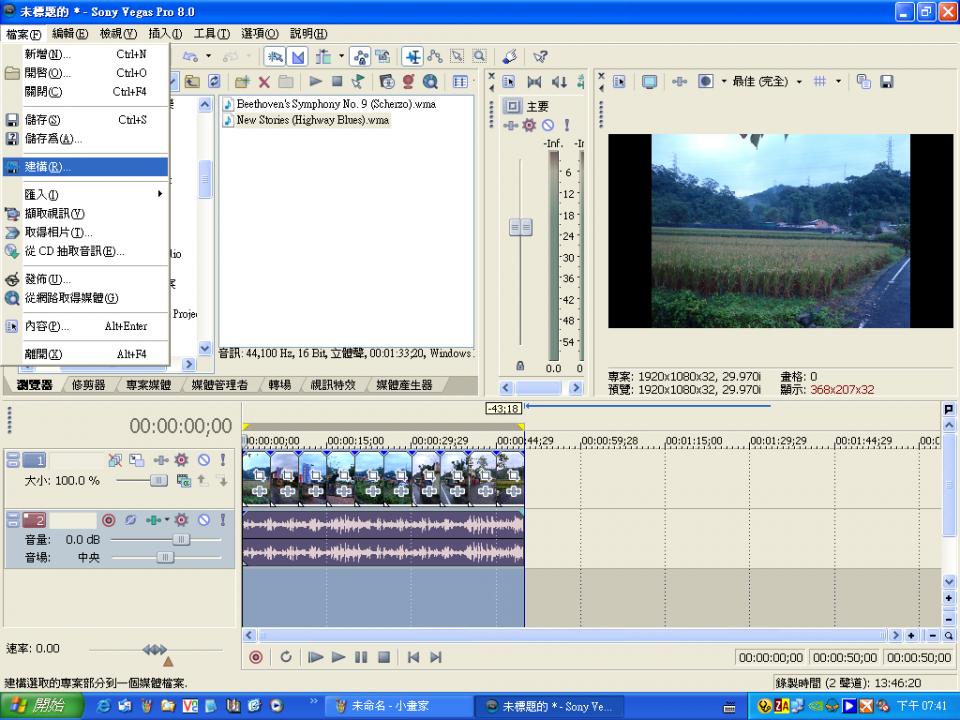The height and width of the screenshot is (720, 960).
Task: Click the record button in transport bar
Action: pos(256,657)
